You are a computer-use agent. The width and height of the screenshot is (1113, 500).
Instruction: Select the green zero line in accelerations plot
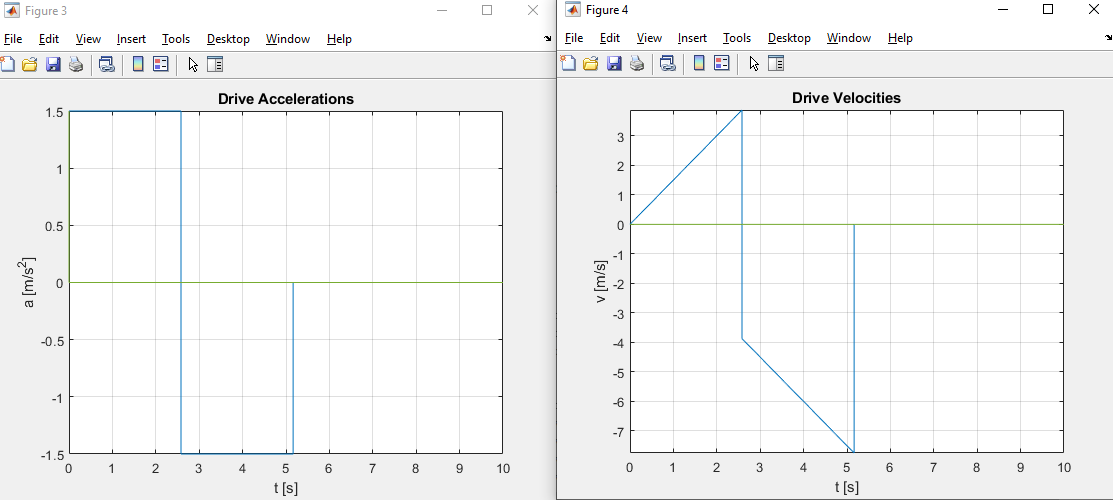click(x=400, y=283)
